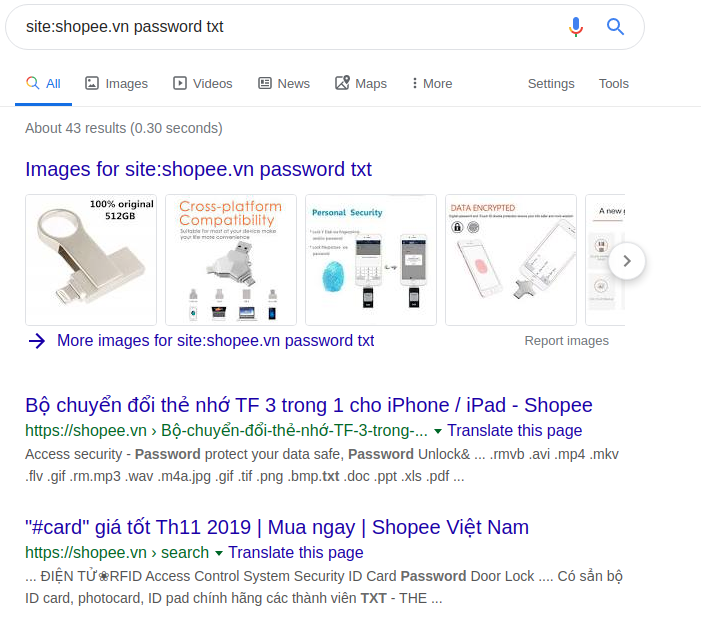Open the Personal Security fingerprint image
Viewport: 701px width, 627px height.
tap(371, 260)
